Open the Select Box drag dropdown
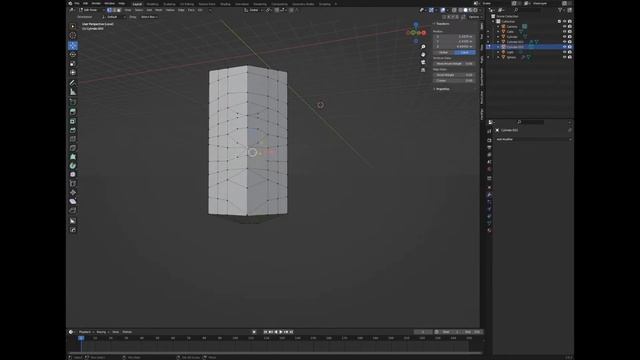 coord(149,17)
